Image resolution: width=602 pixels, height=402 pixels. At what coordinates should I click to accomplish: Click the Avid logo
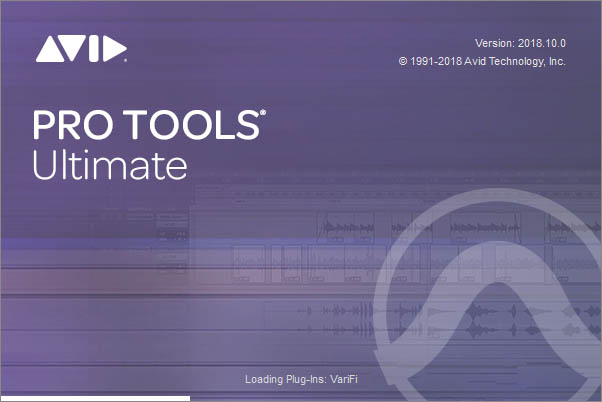tap(81, 49)
